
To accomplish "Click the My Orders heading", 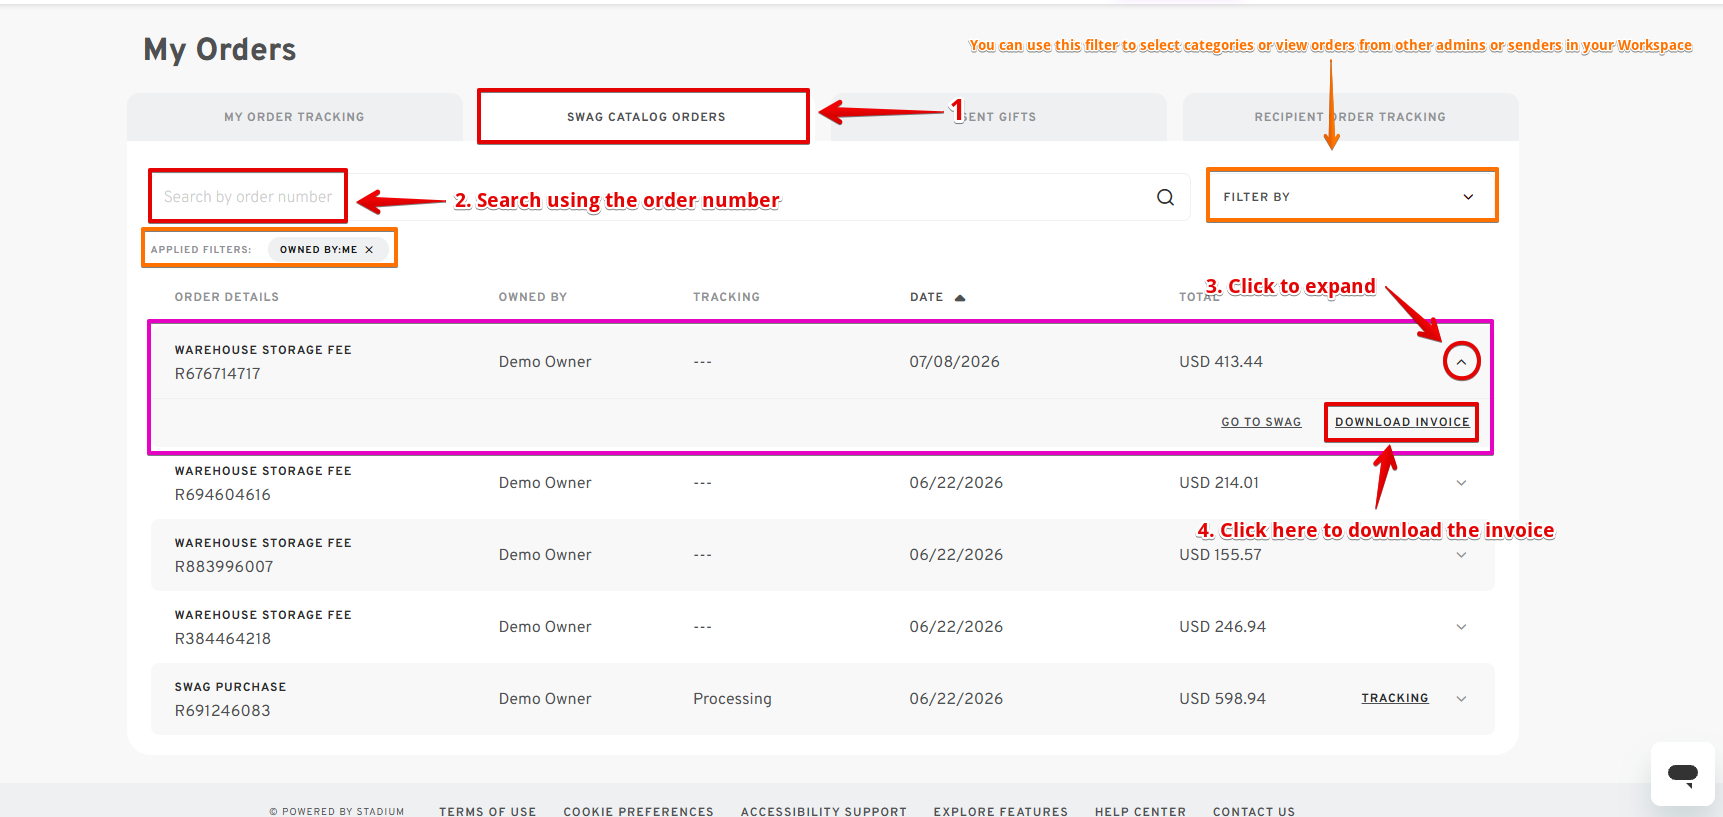I will [x=219, y=49].
